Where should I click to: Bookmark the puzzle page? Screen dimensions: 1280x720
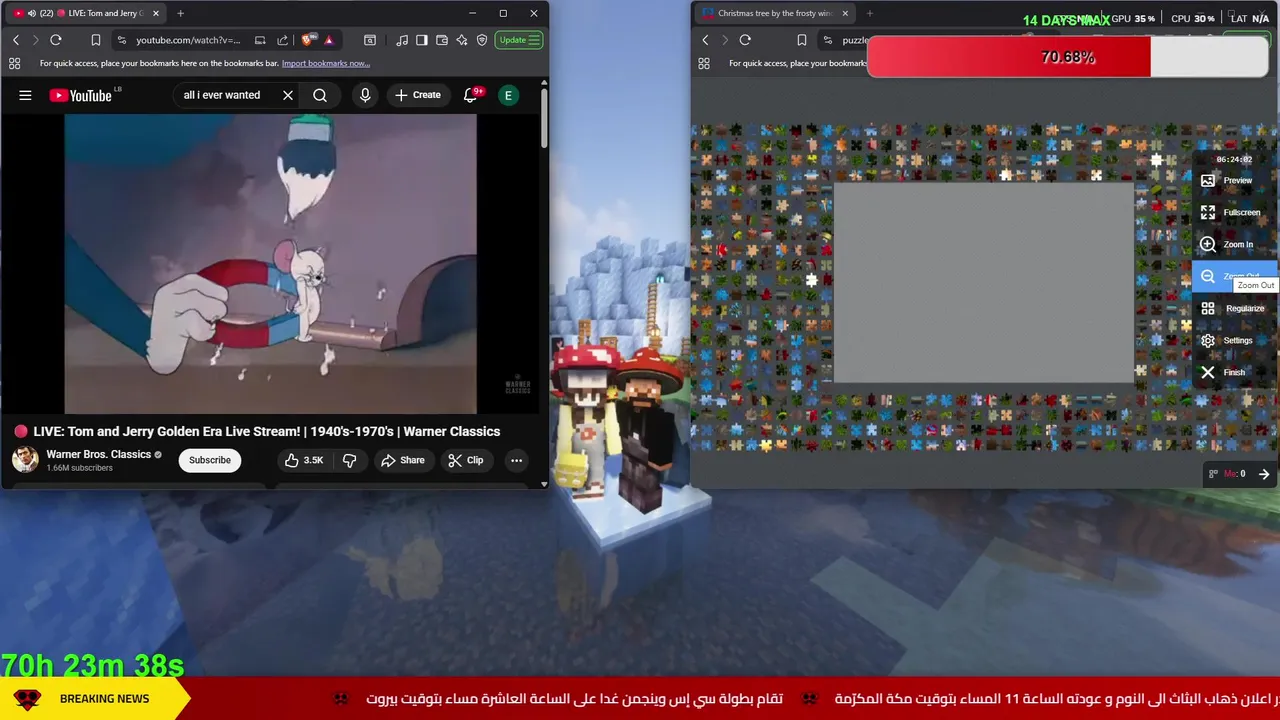801,40
